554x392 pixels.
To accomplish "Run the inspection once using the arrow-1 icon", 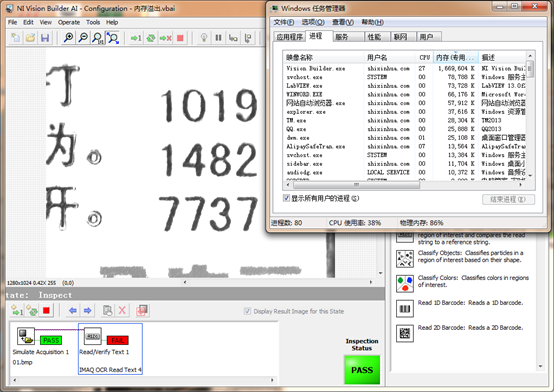I will pos(136,37).
